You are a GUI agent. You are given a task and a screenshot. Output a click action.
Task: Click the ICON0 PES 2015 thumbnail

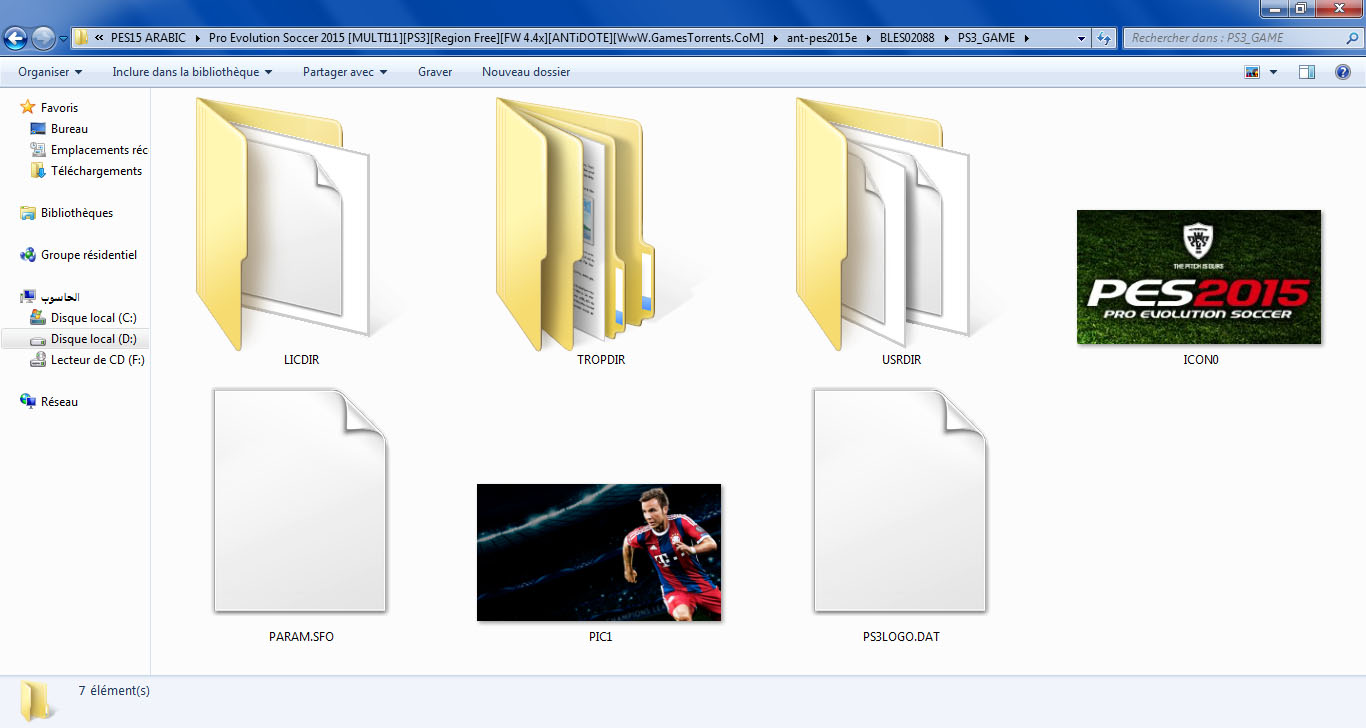(x=1198, y=277)
